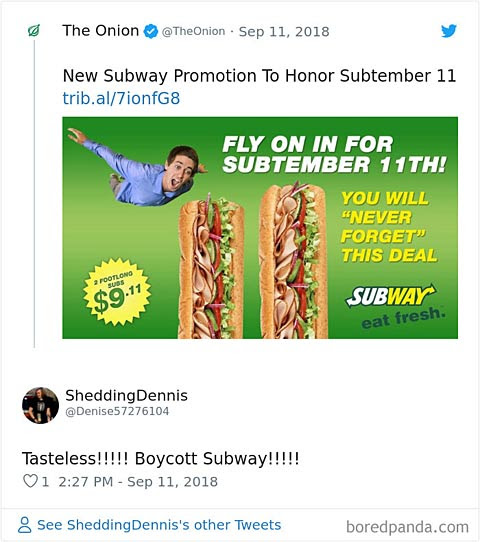Like the tweet with heart icon

coord(30,481)
